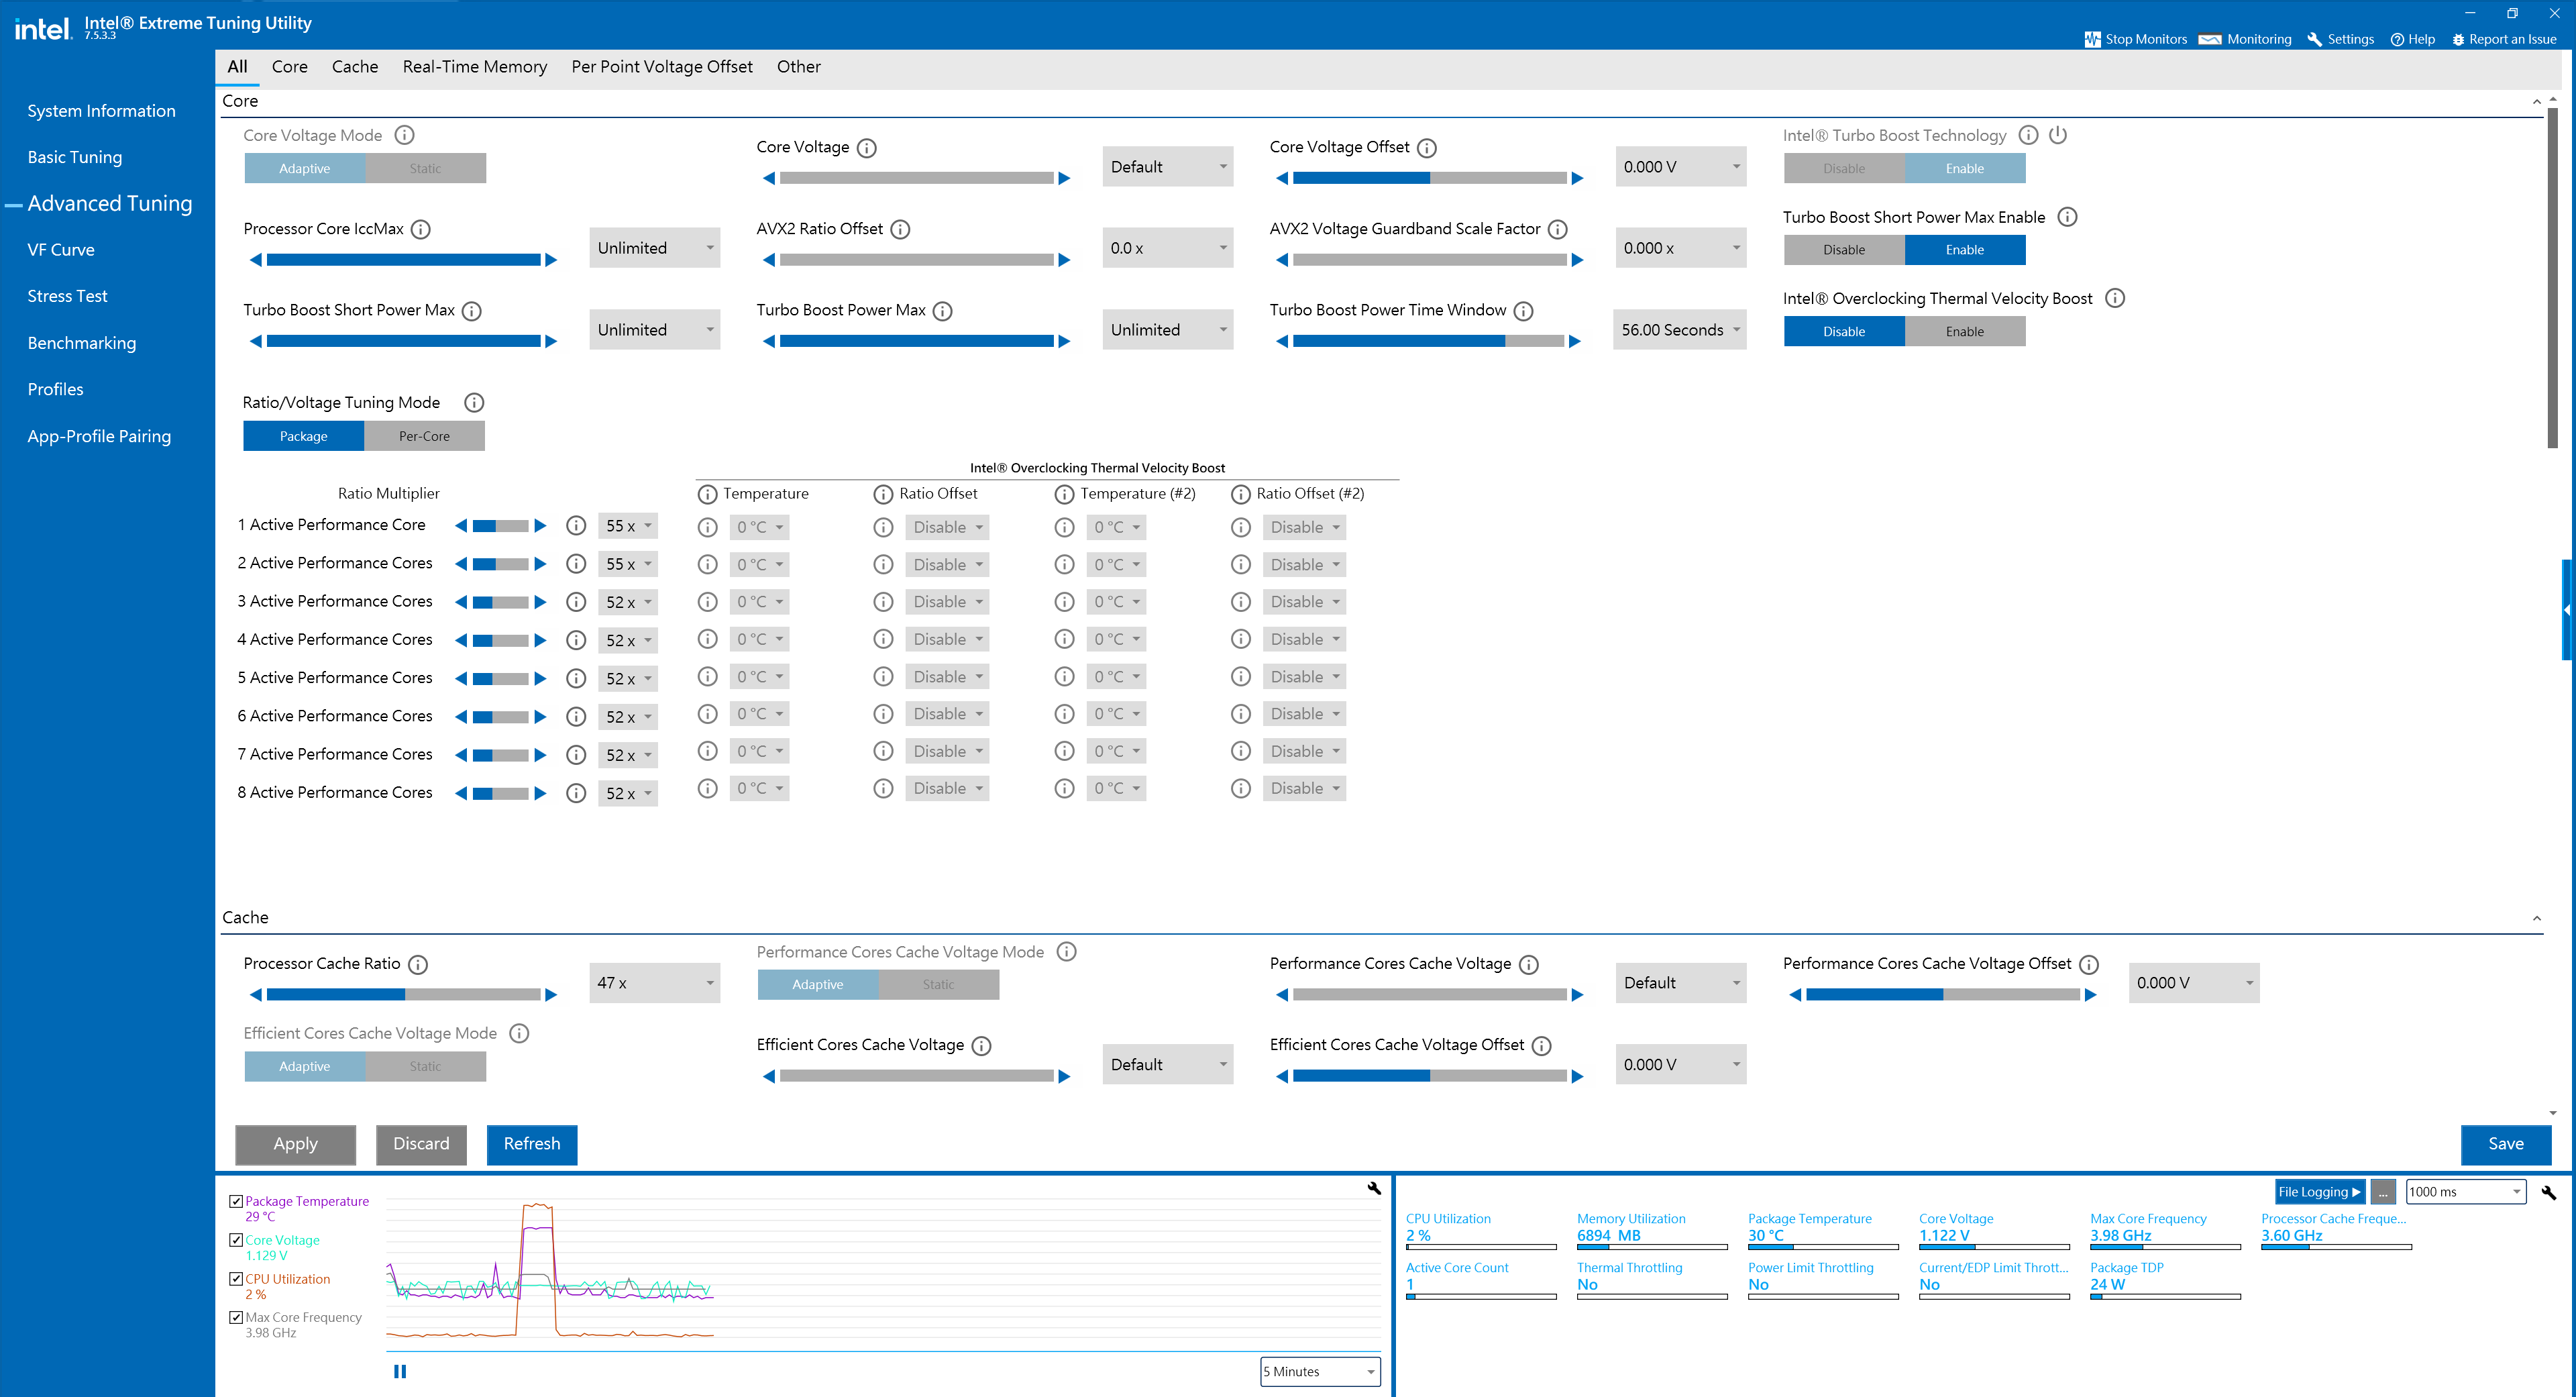Switch to the Per Point Voltage Offset tab
The height and width of the screenshot is (1397, 2576).
pos(661,67)
